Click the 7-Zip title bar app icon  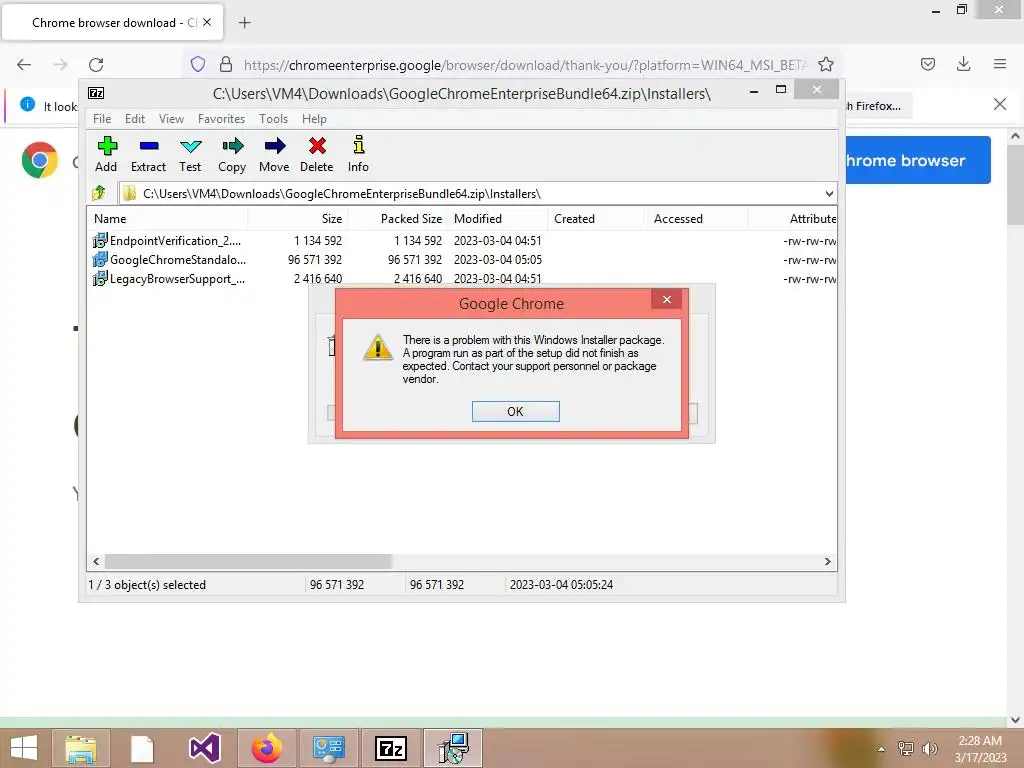(96, 93)
